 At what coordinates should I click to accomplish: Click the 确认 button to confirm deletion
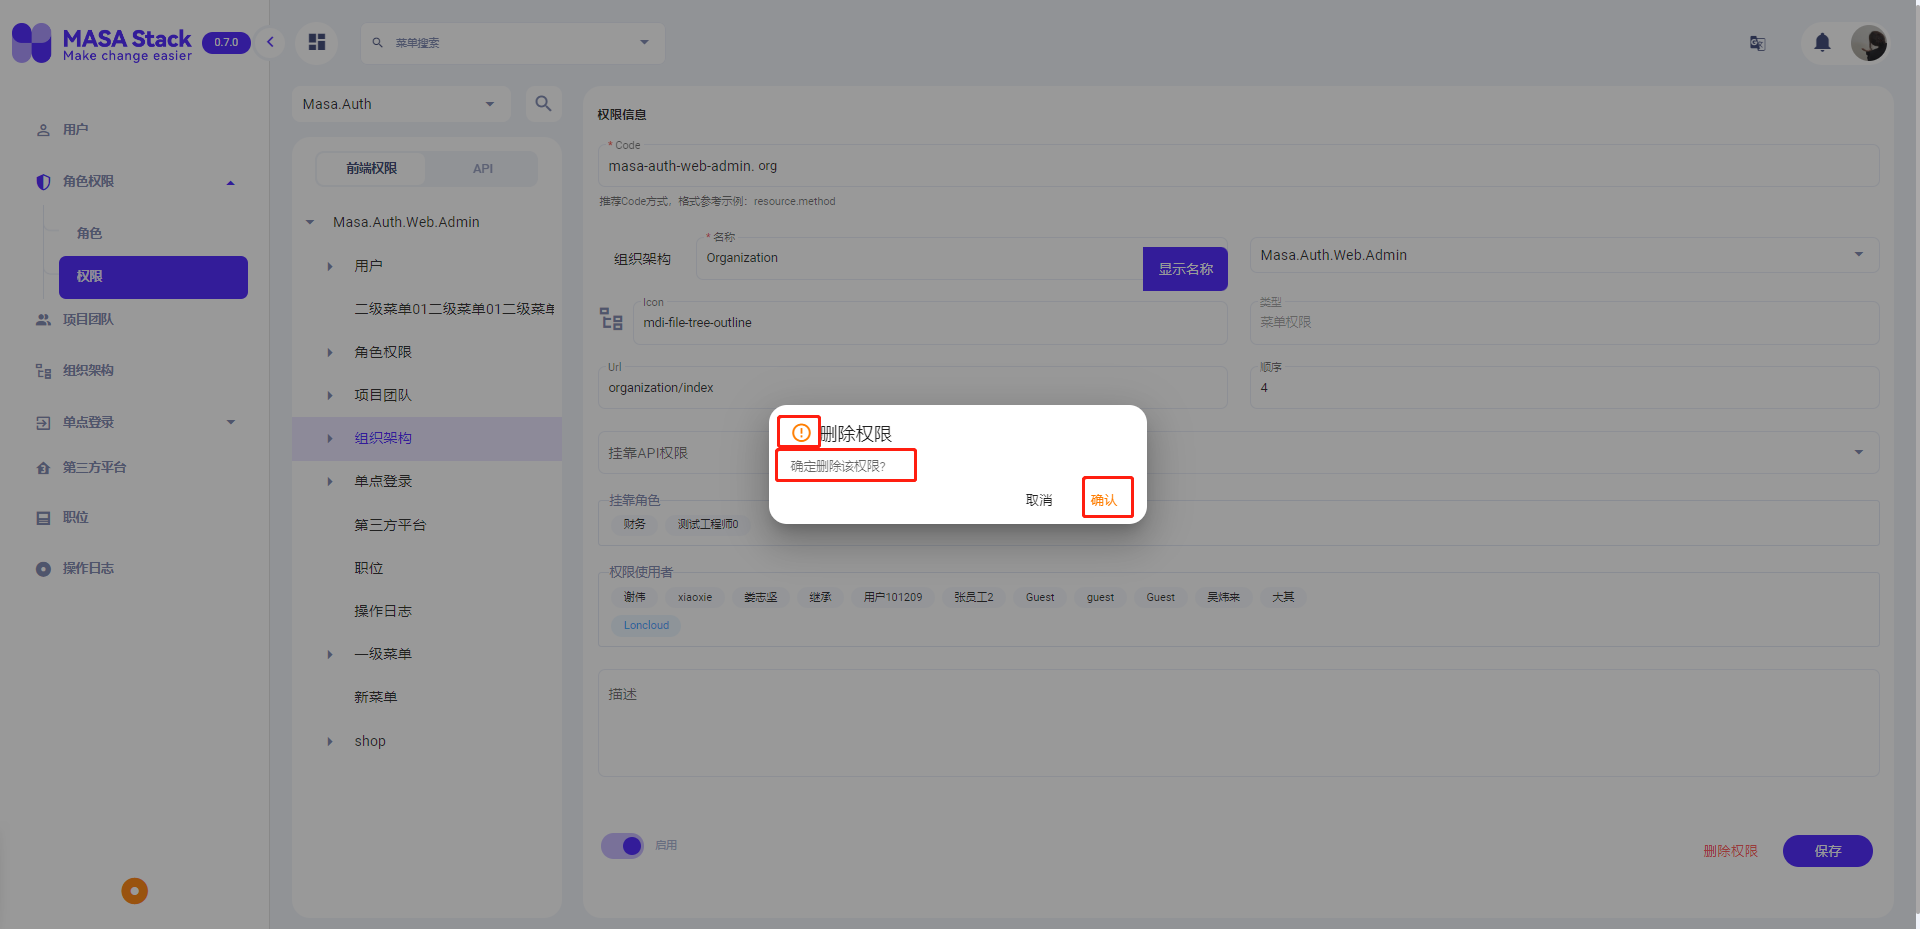[x=1107, y=497]
